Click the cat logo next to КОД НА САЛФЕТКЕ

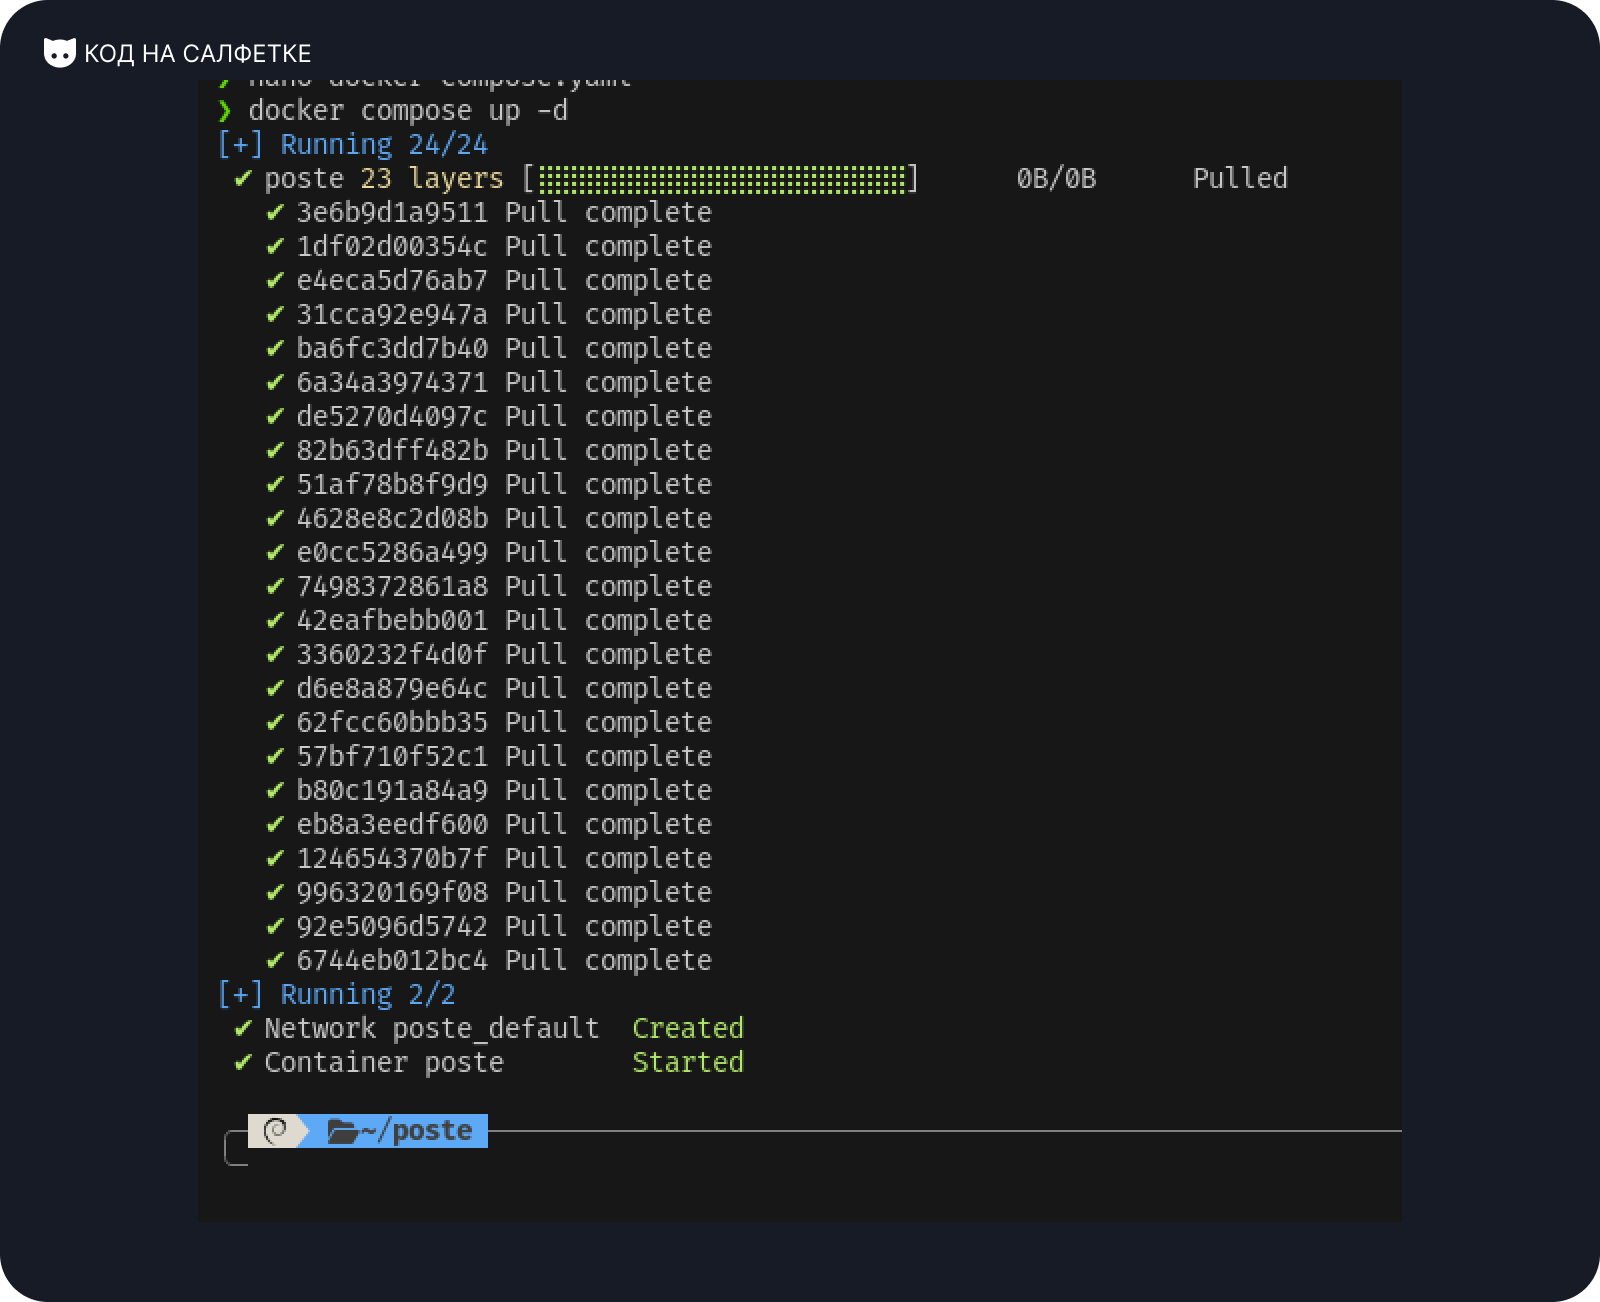[60, 53]
